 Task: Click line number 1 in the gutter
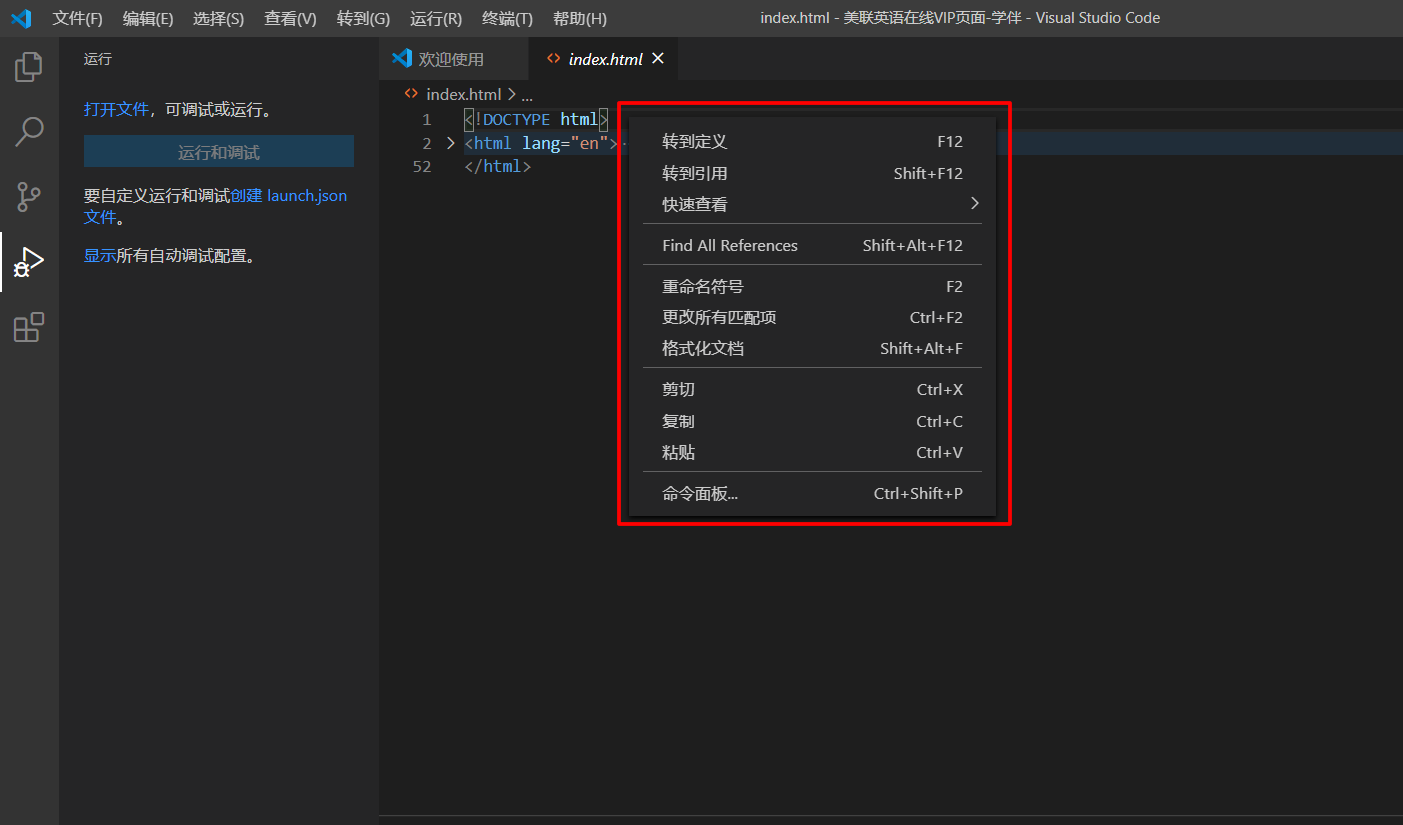pyautogui.click(x=426, y=120)
